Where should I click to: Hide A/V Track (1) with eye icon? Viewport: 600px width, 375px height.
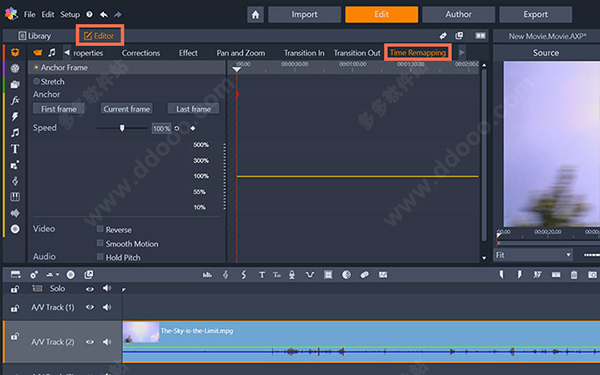pyautogui.click(x=90, y=307)
